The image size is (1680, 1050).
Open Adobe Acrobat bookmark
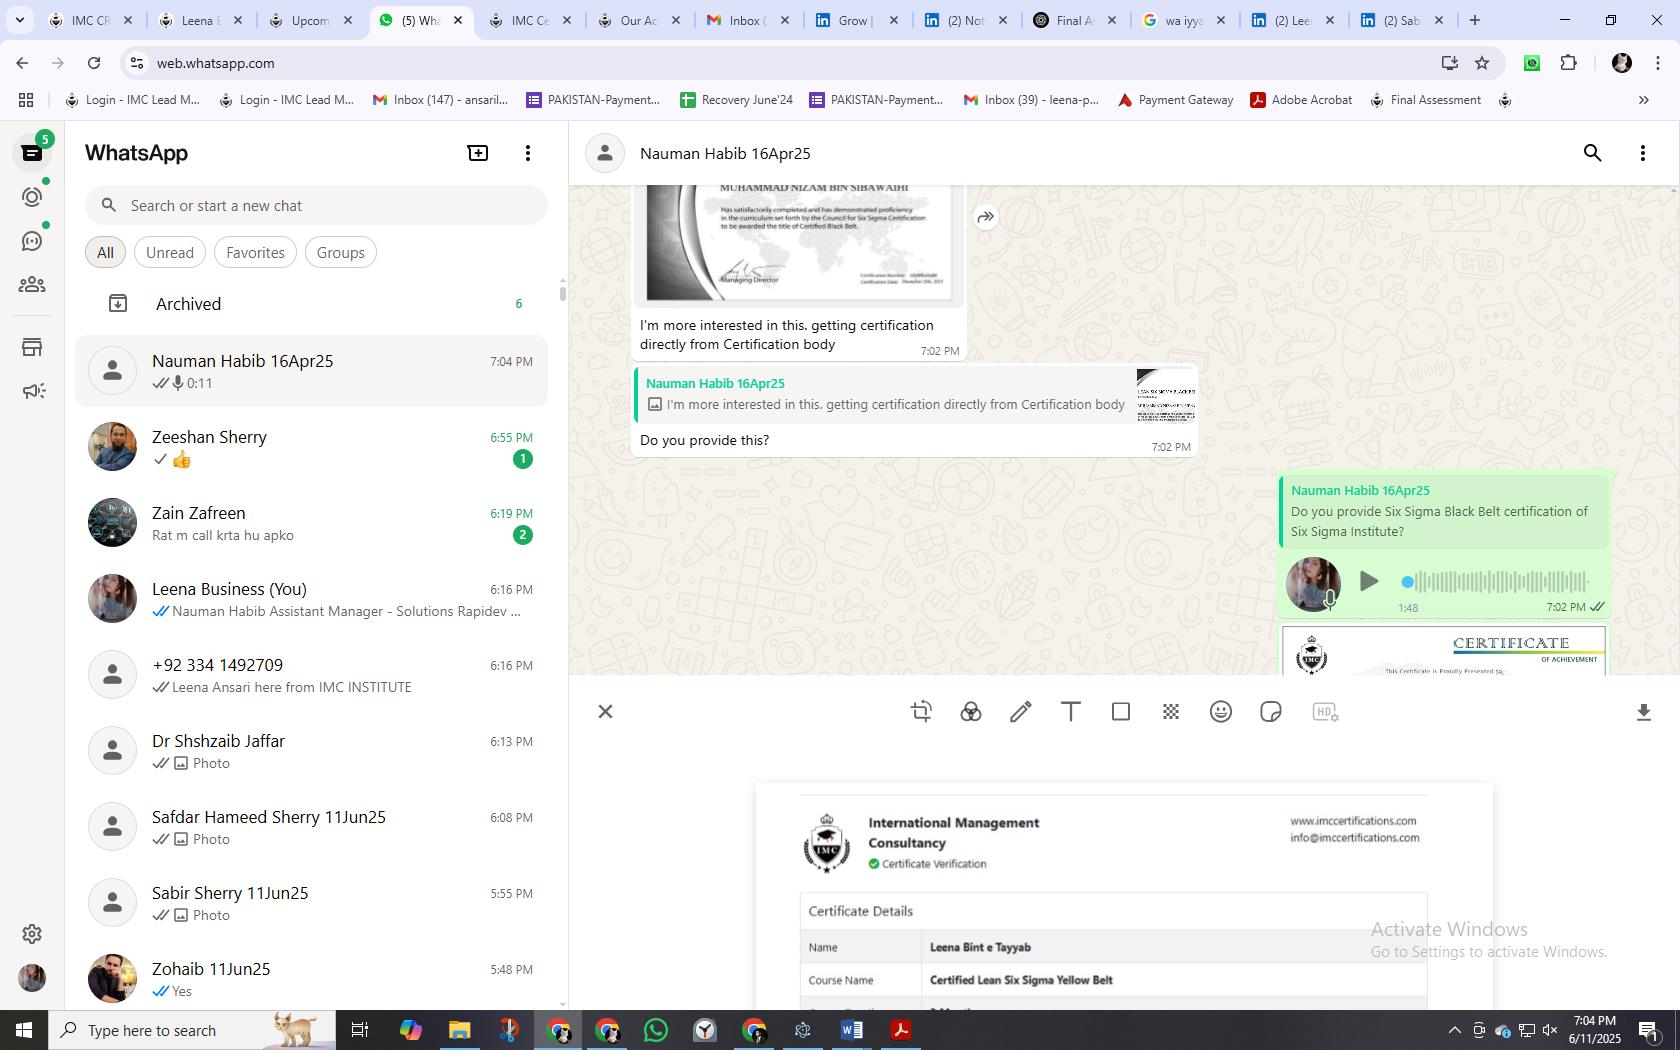[1301, 100]
